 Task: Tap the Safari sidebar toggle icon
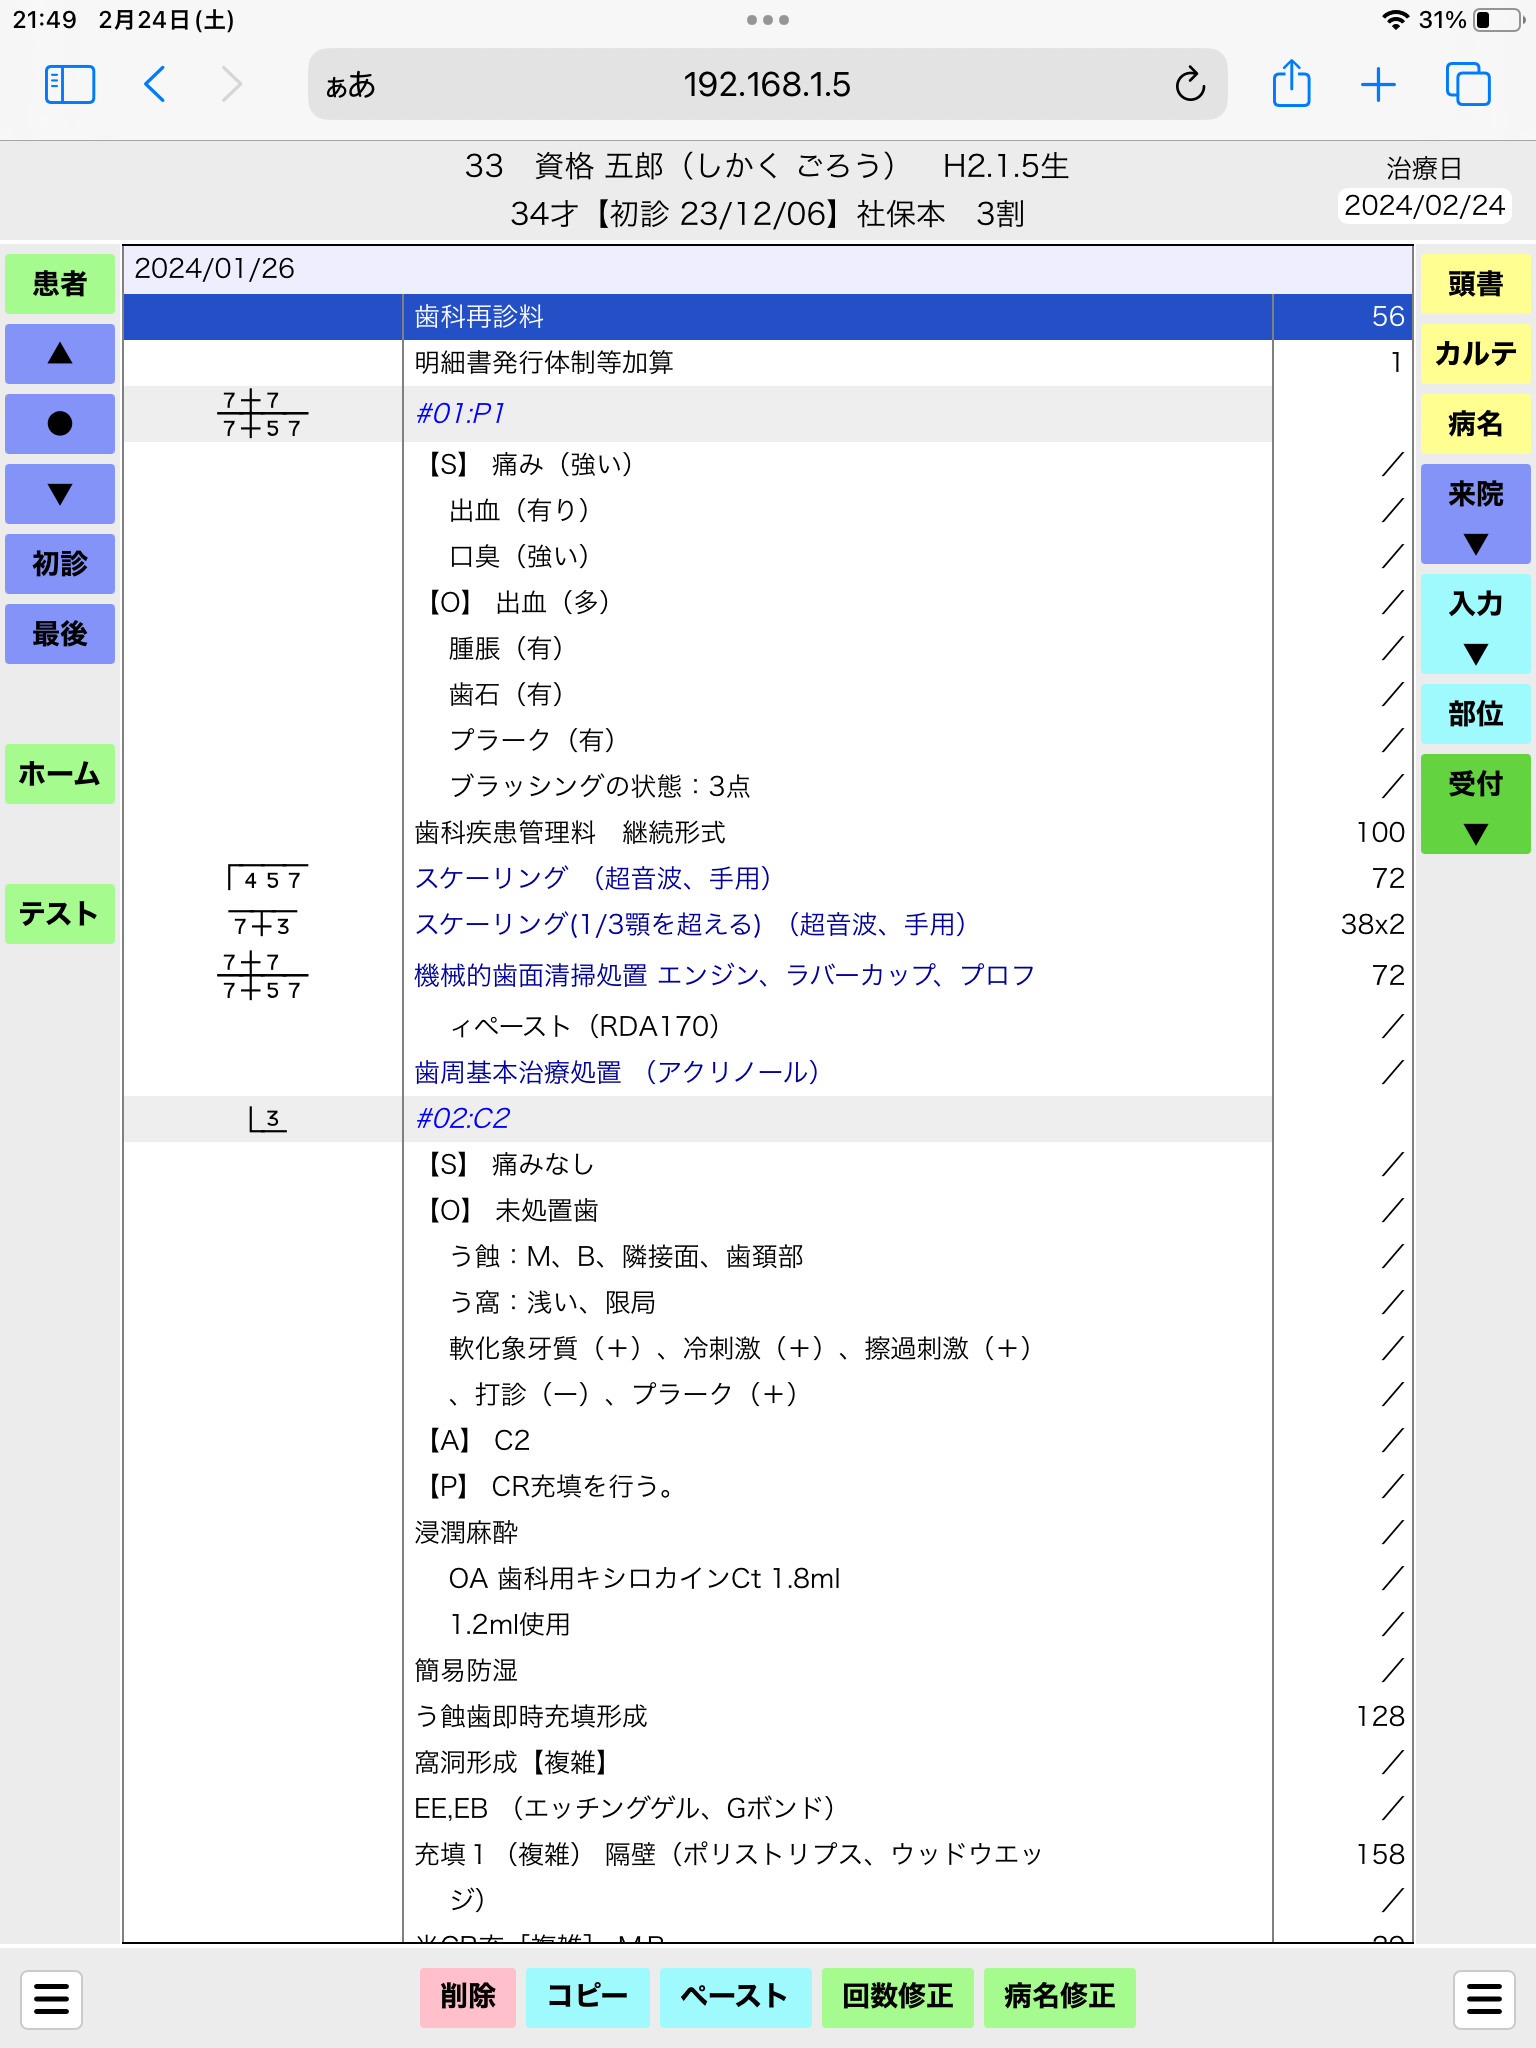pos(70,85)
